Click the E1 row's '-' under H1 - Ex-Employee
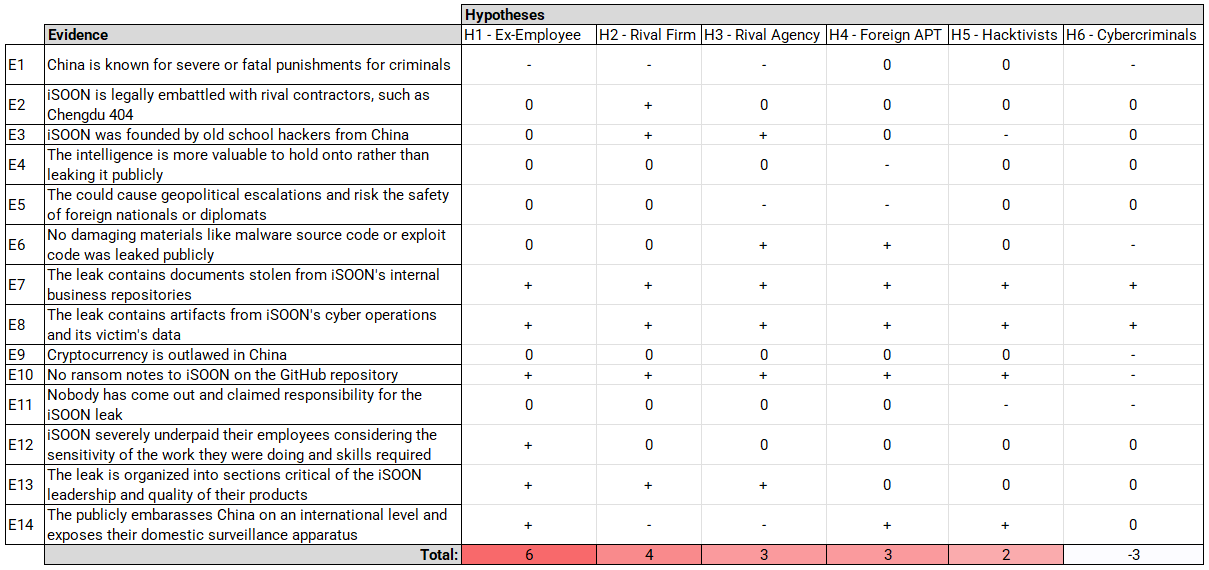The height and width of the screenshot is (570, 1209). pyautogui.click(x=529, y=65)
